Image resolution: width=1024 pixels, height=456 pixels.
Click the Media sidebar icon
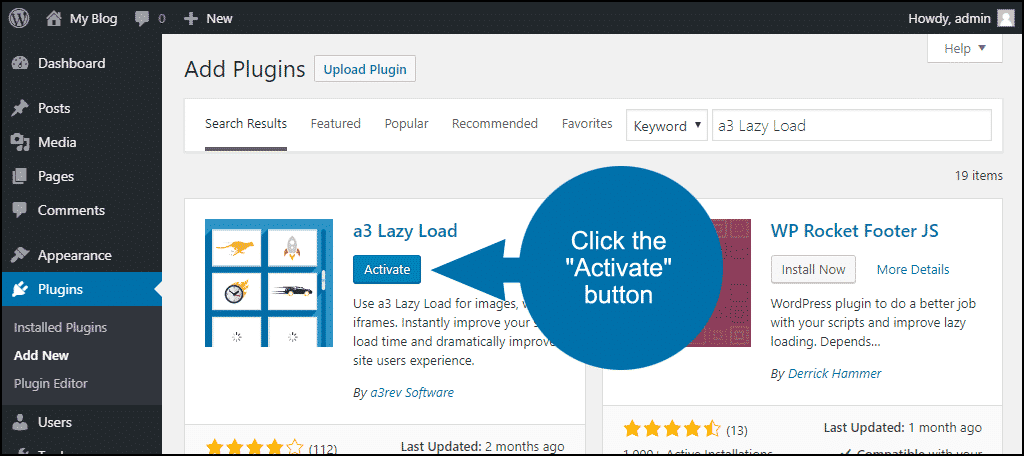coord(20,142)
